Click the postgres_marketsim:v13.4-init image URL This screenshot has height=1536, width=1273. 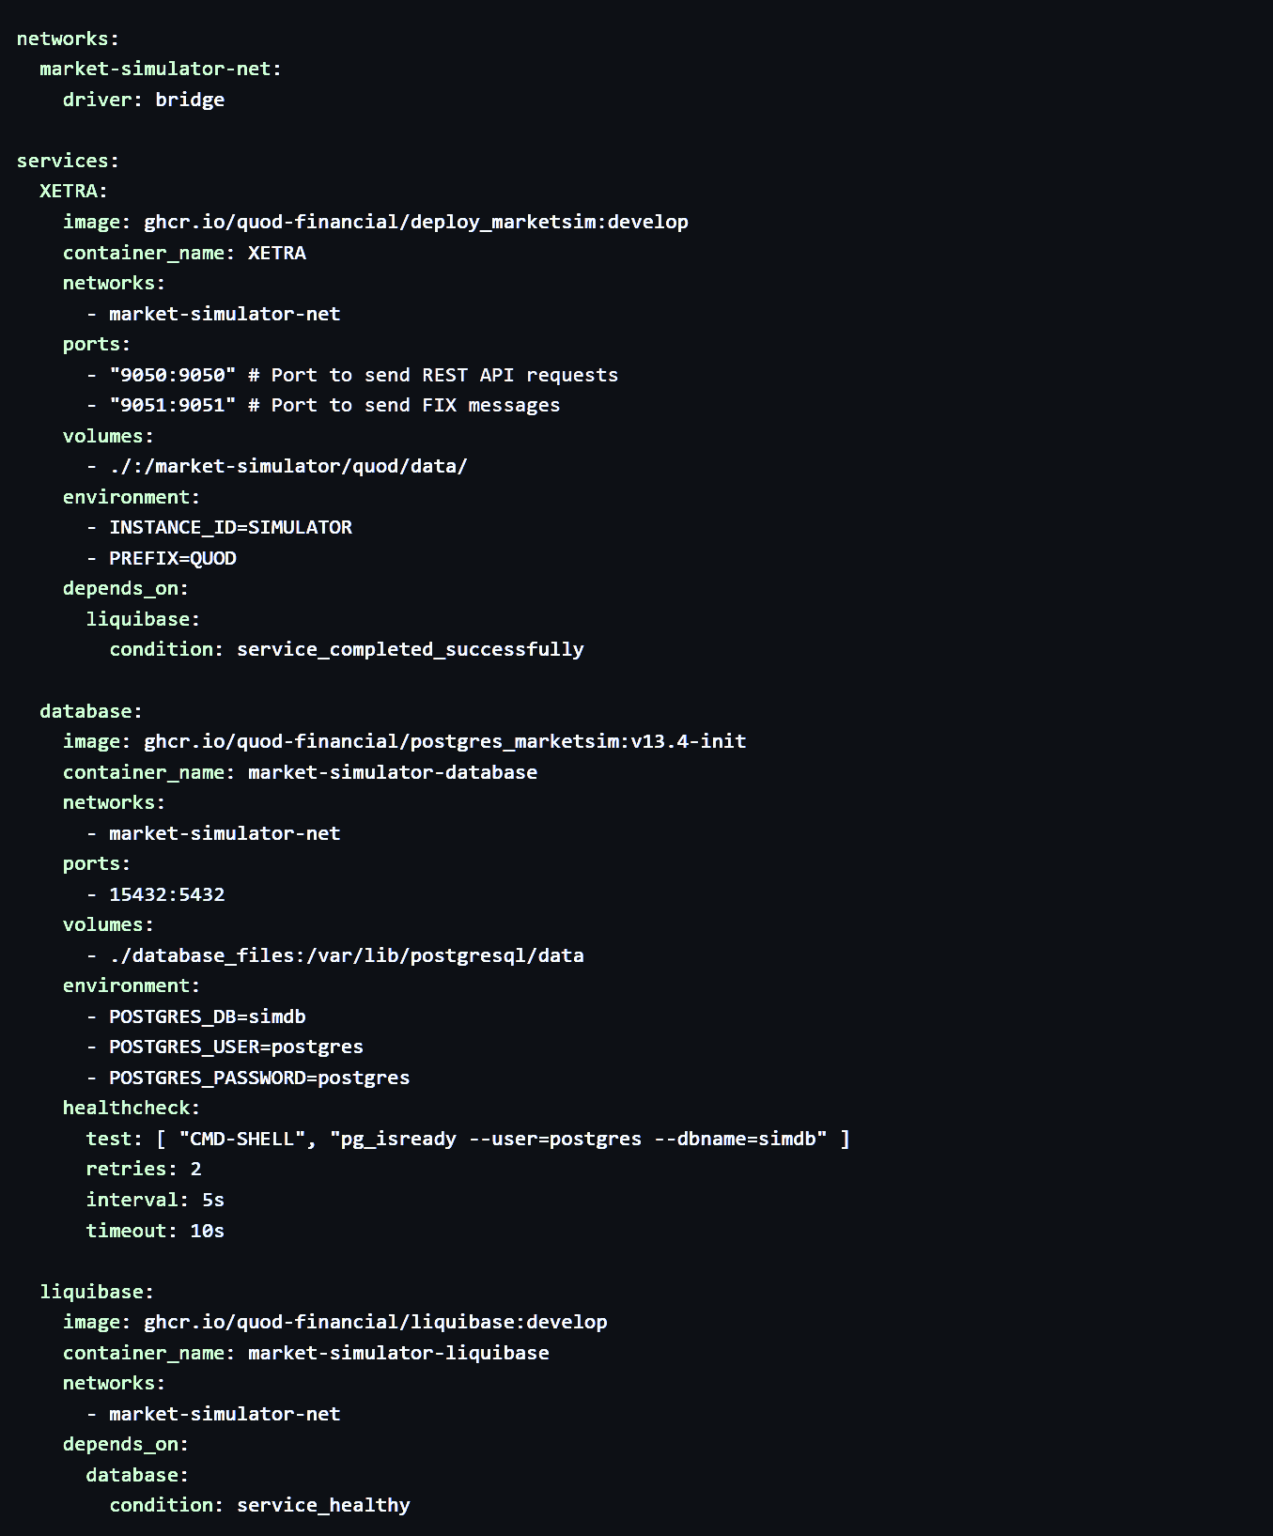(444, 741)
